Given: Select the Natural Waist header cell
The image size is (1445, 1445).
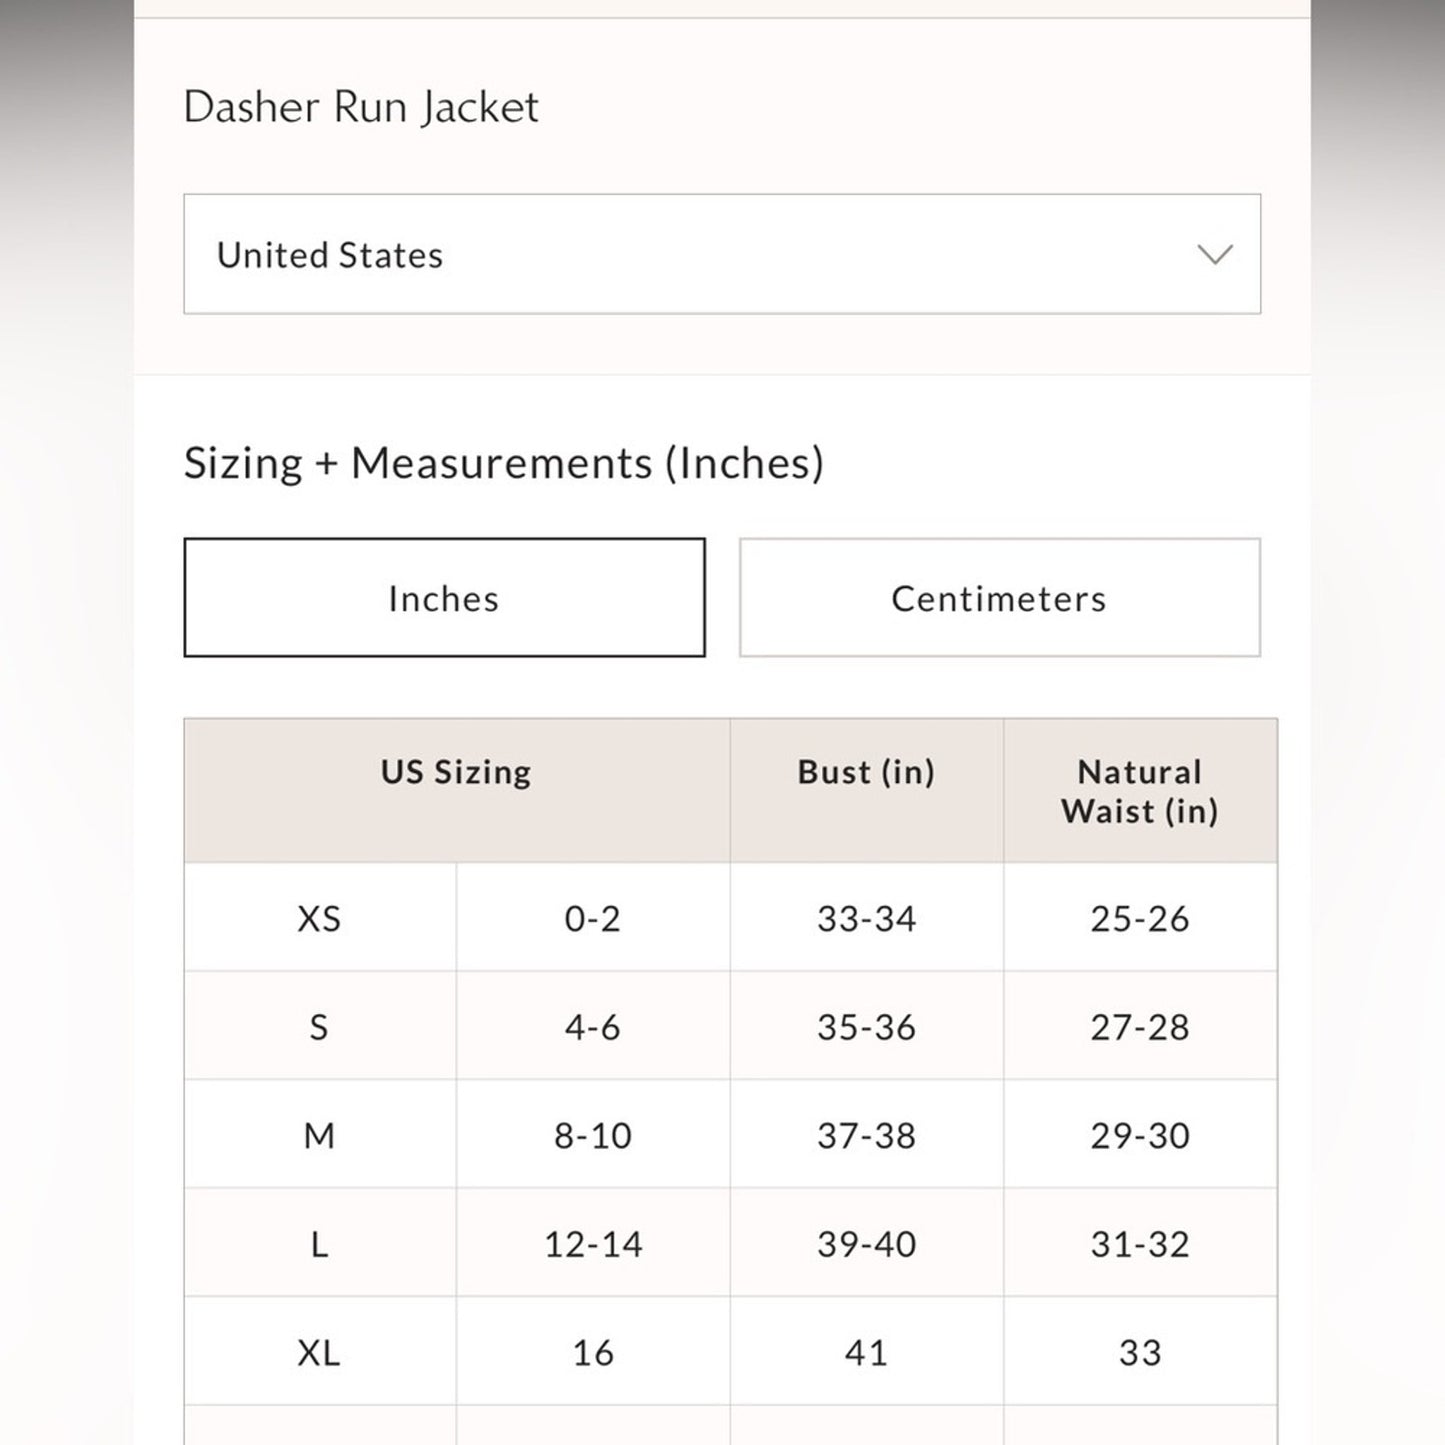Looking at the screenshot, I should pos(1141,791).
